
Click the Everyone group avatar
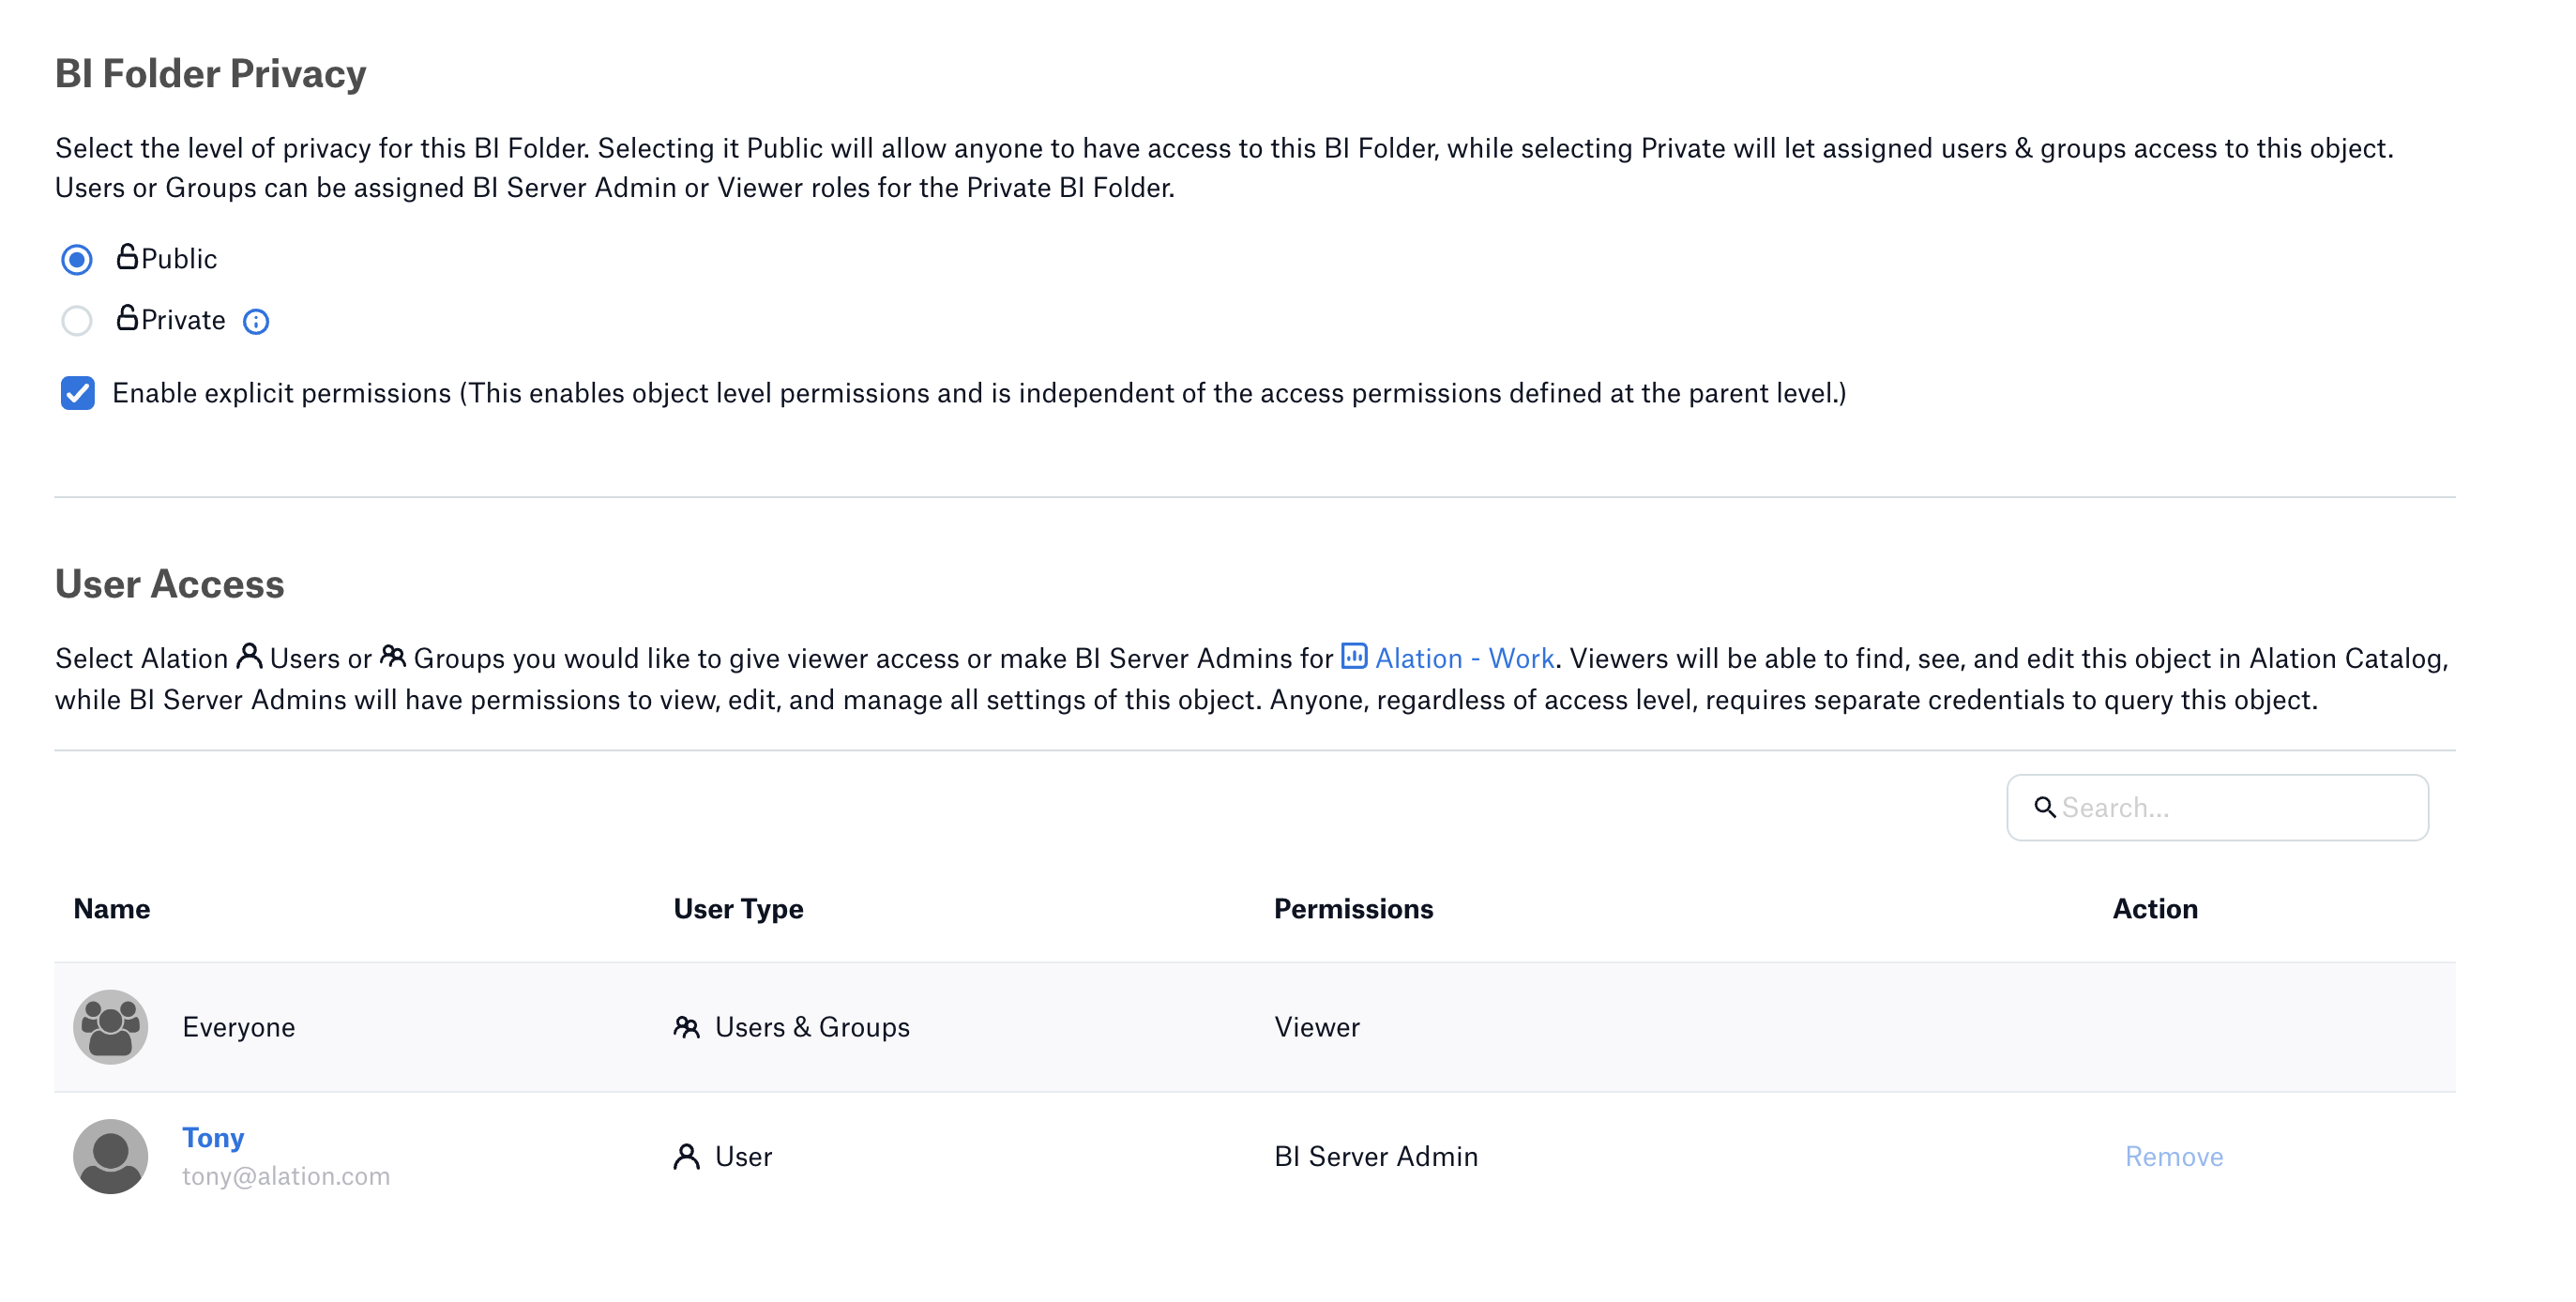coord(111,1027)
